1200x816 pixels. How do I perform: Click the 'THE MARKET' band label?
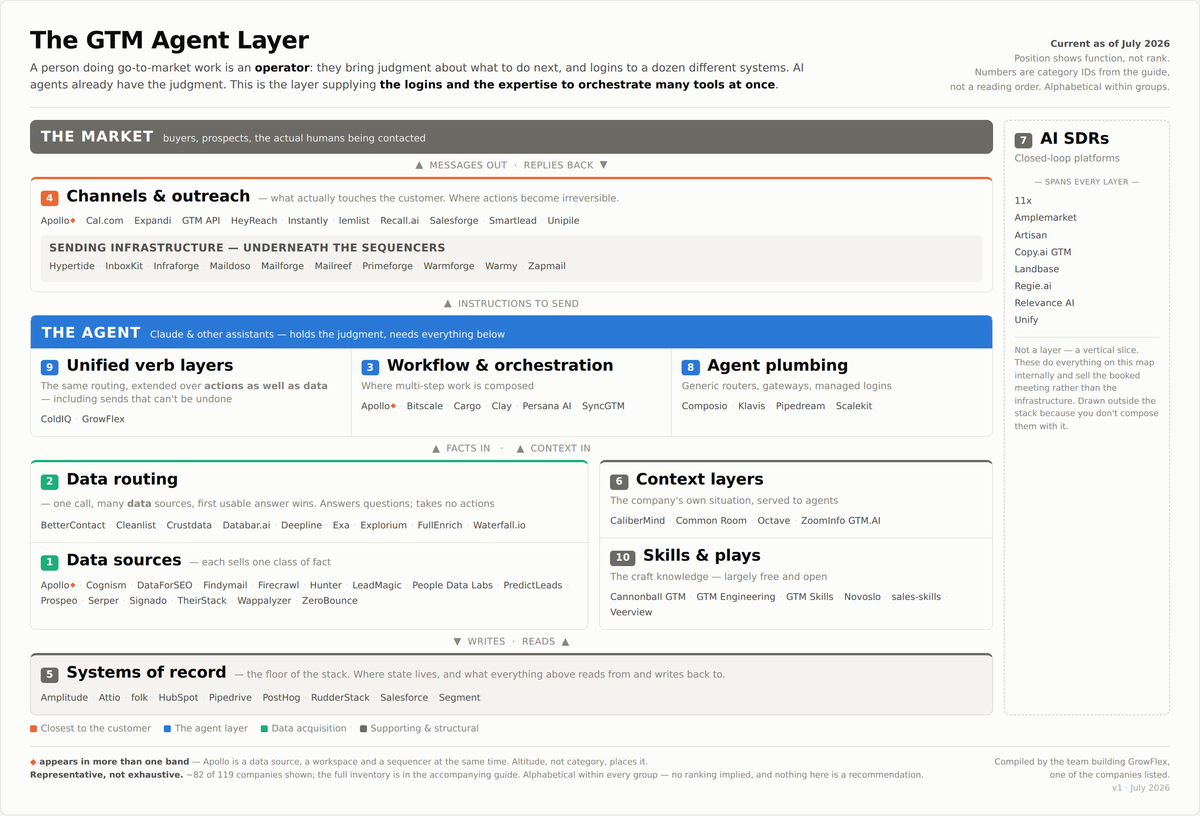pyautogui.click(x=97, y=137)
